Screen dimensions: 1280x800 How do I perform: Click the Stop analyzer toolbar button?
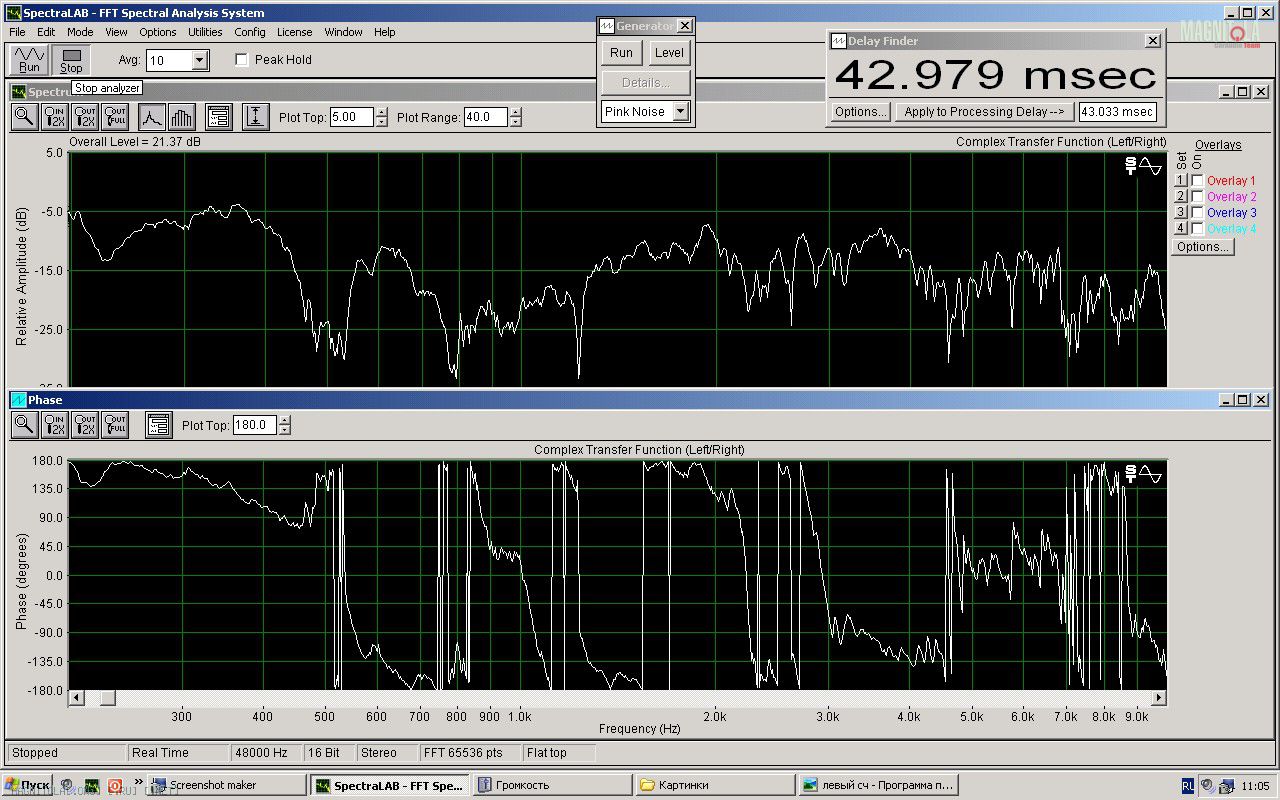click(x=71, y=60)
